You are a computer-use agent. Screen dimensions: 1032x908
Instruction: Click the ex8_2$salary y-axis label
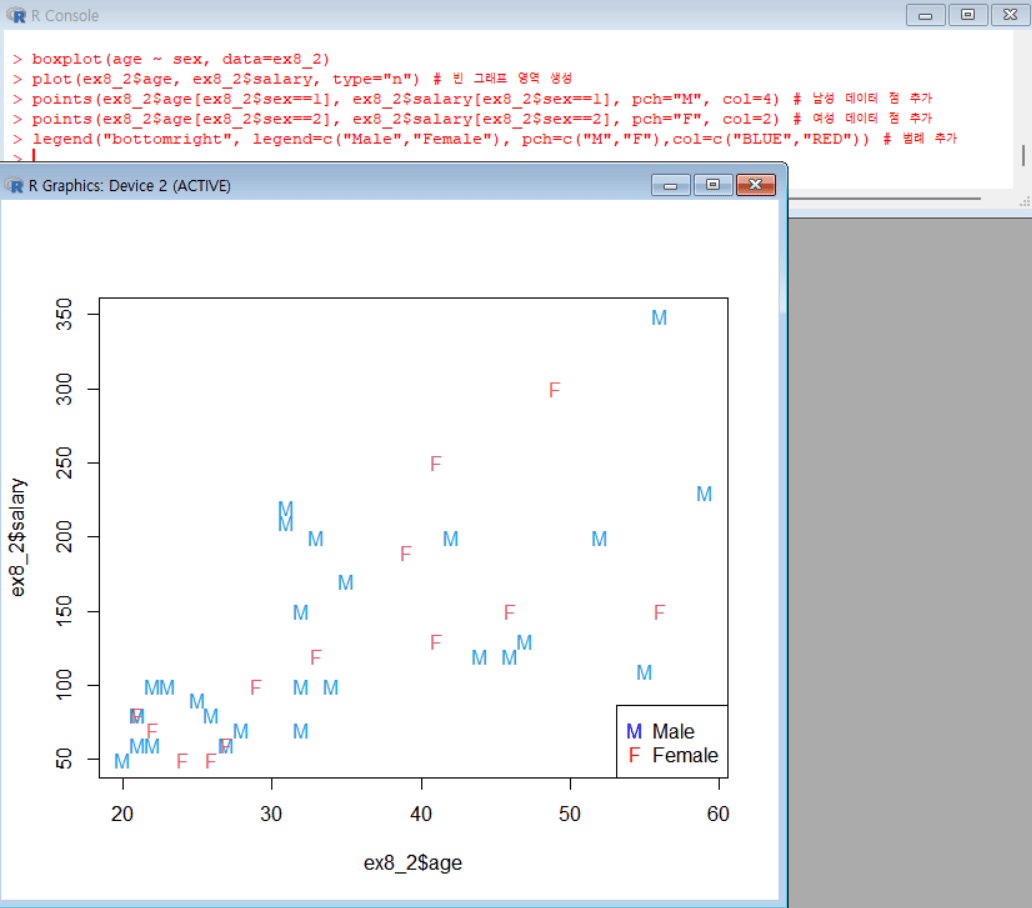[x=19, y=537]
